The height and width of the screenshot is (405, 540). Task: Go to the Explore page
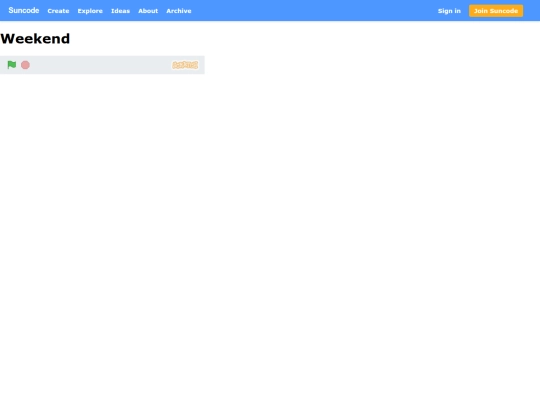point(90,11)
